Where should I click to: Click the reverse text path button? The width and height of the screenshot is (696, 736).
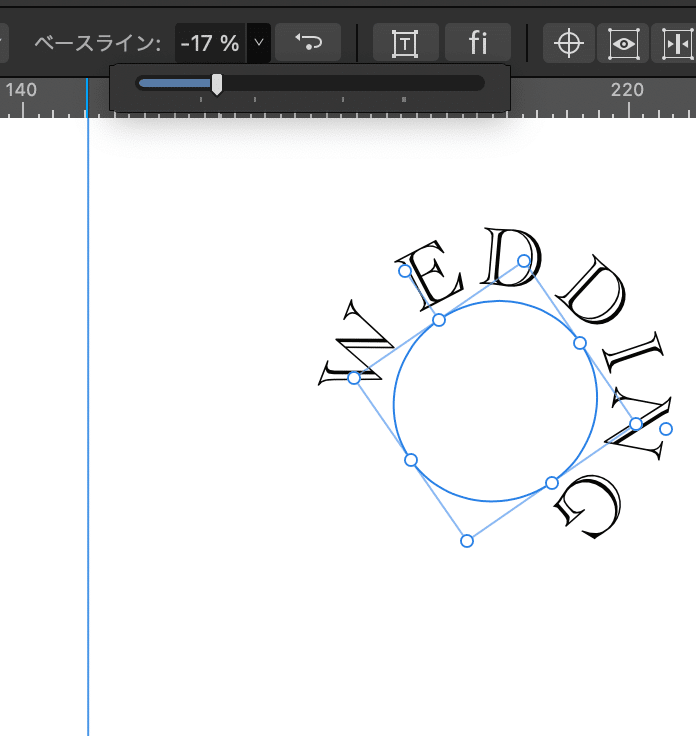(308, 42)
